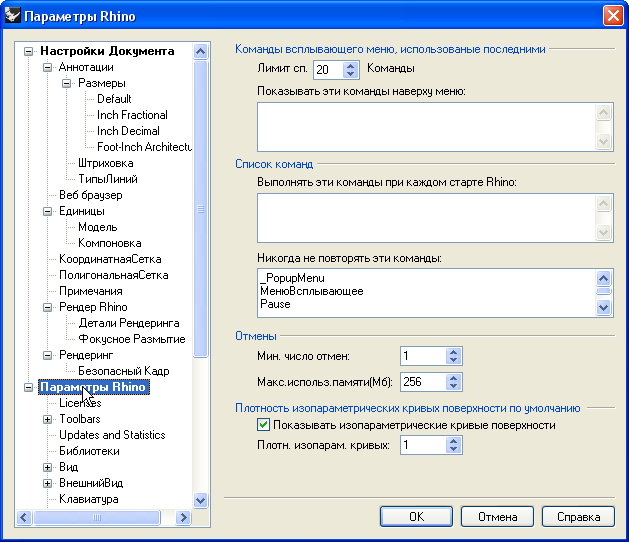Select Inch Decimal in tree
629x542 pixels.
[x=128, y=131]
